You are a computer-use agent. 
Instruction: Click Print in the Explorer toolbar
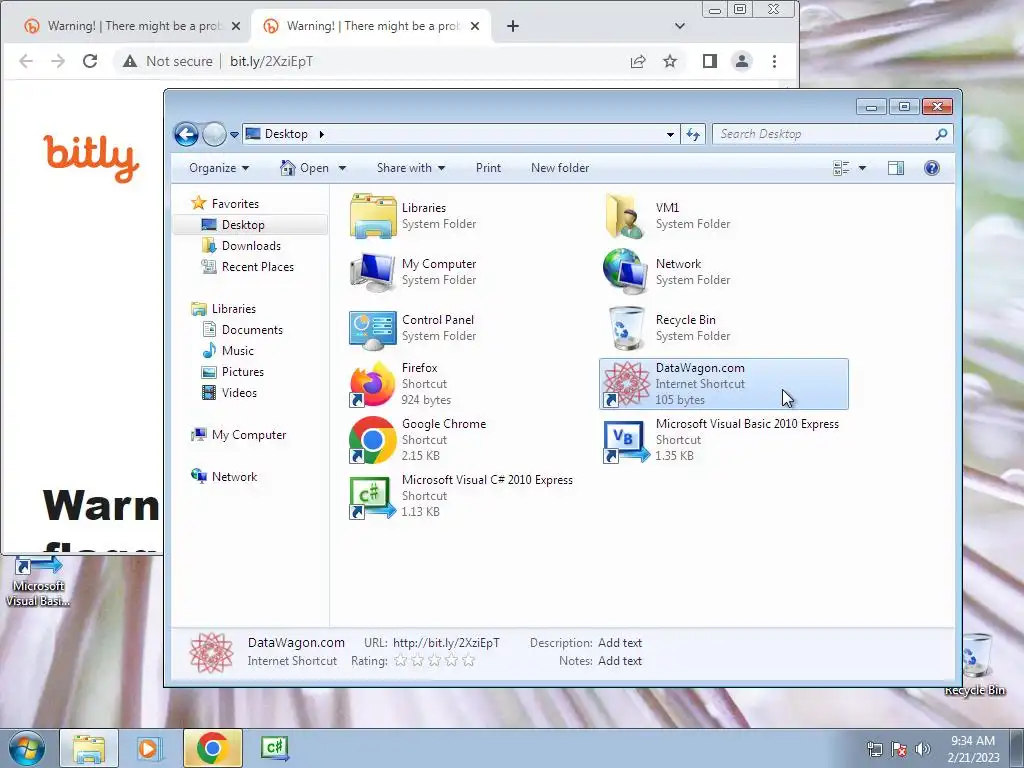[488, 168]
